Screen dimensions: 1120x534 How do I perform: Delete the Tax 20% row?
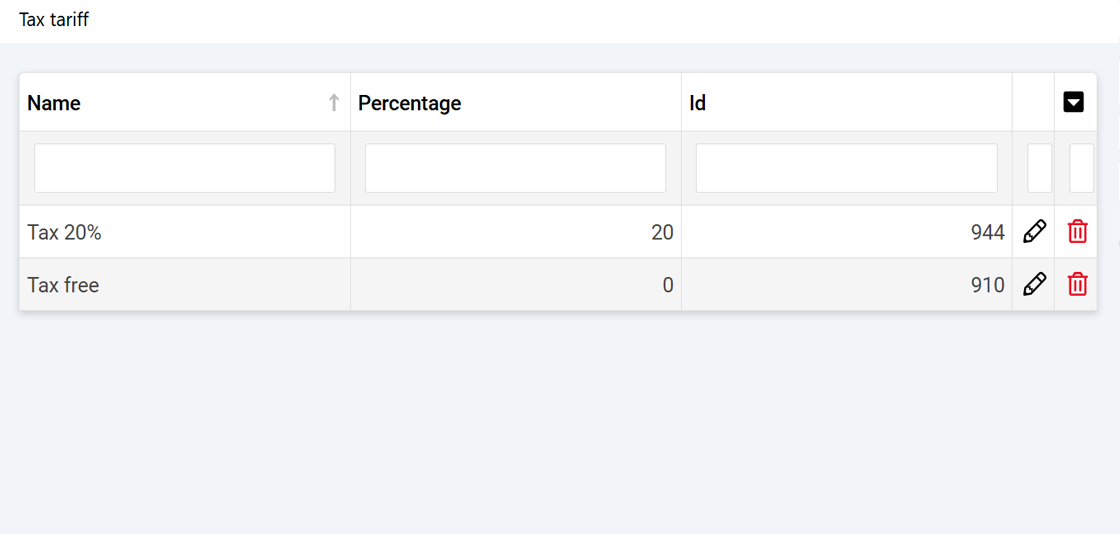tap(1077, 232)
